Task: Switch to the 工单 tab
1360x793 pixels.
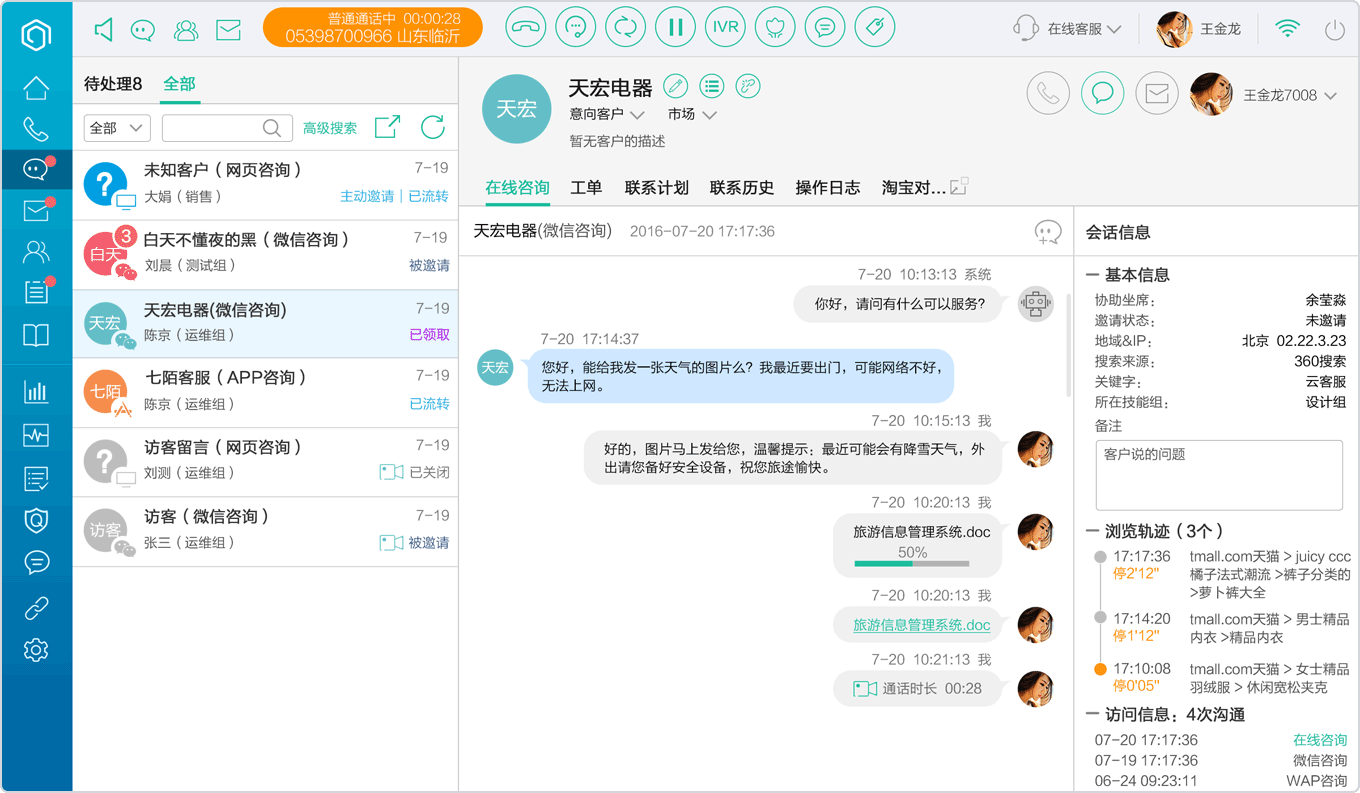Action: [586, 187]
